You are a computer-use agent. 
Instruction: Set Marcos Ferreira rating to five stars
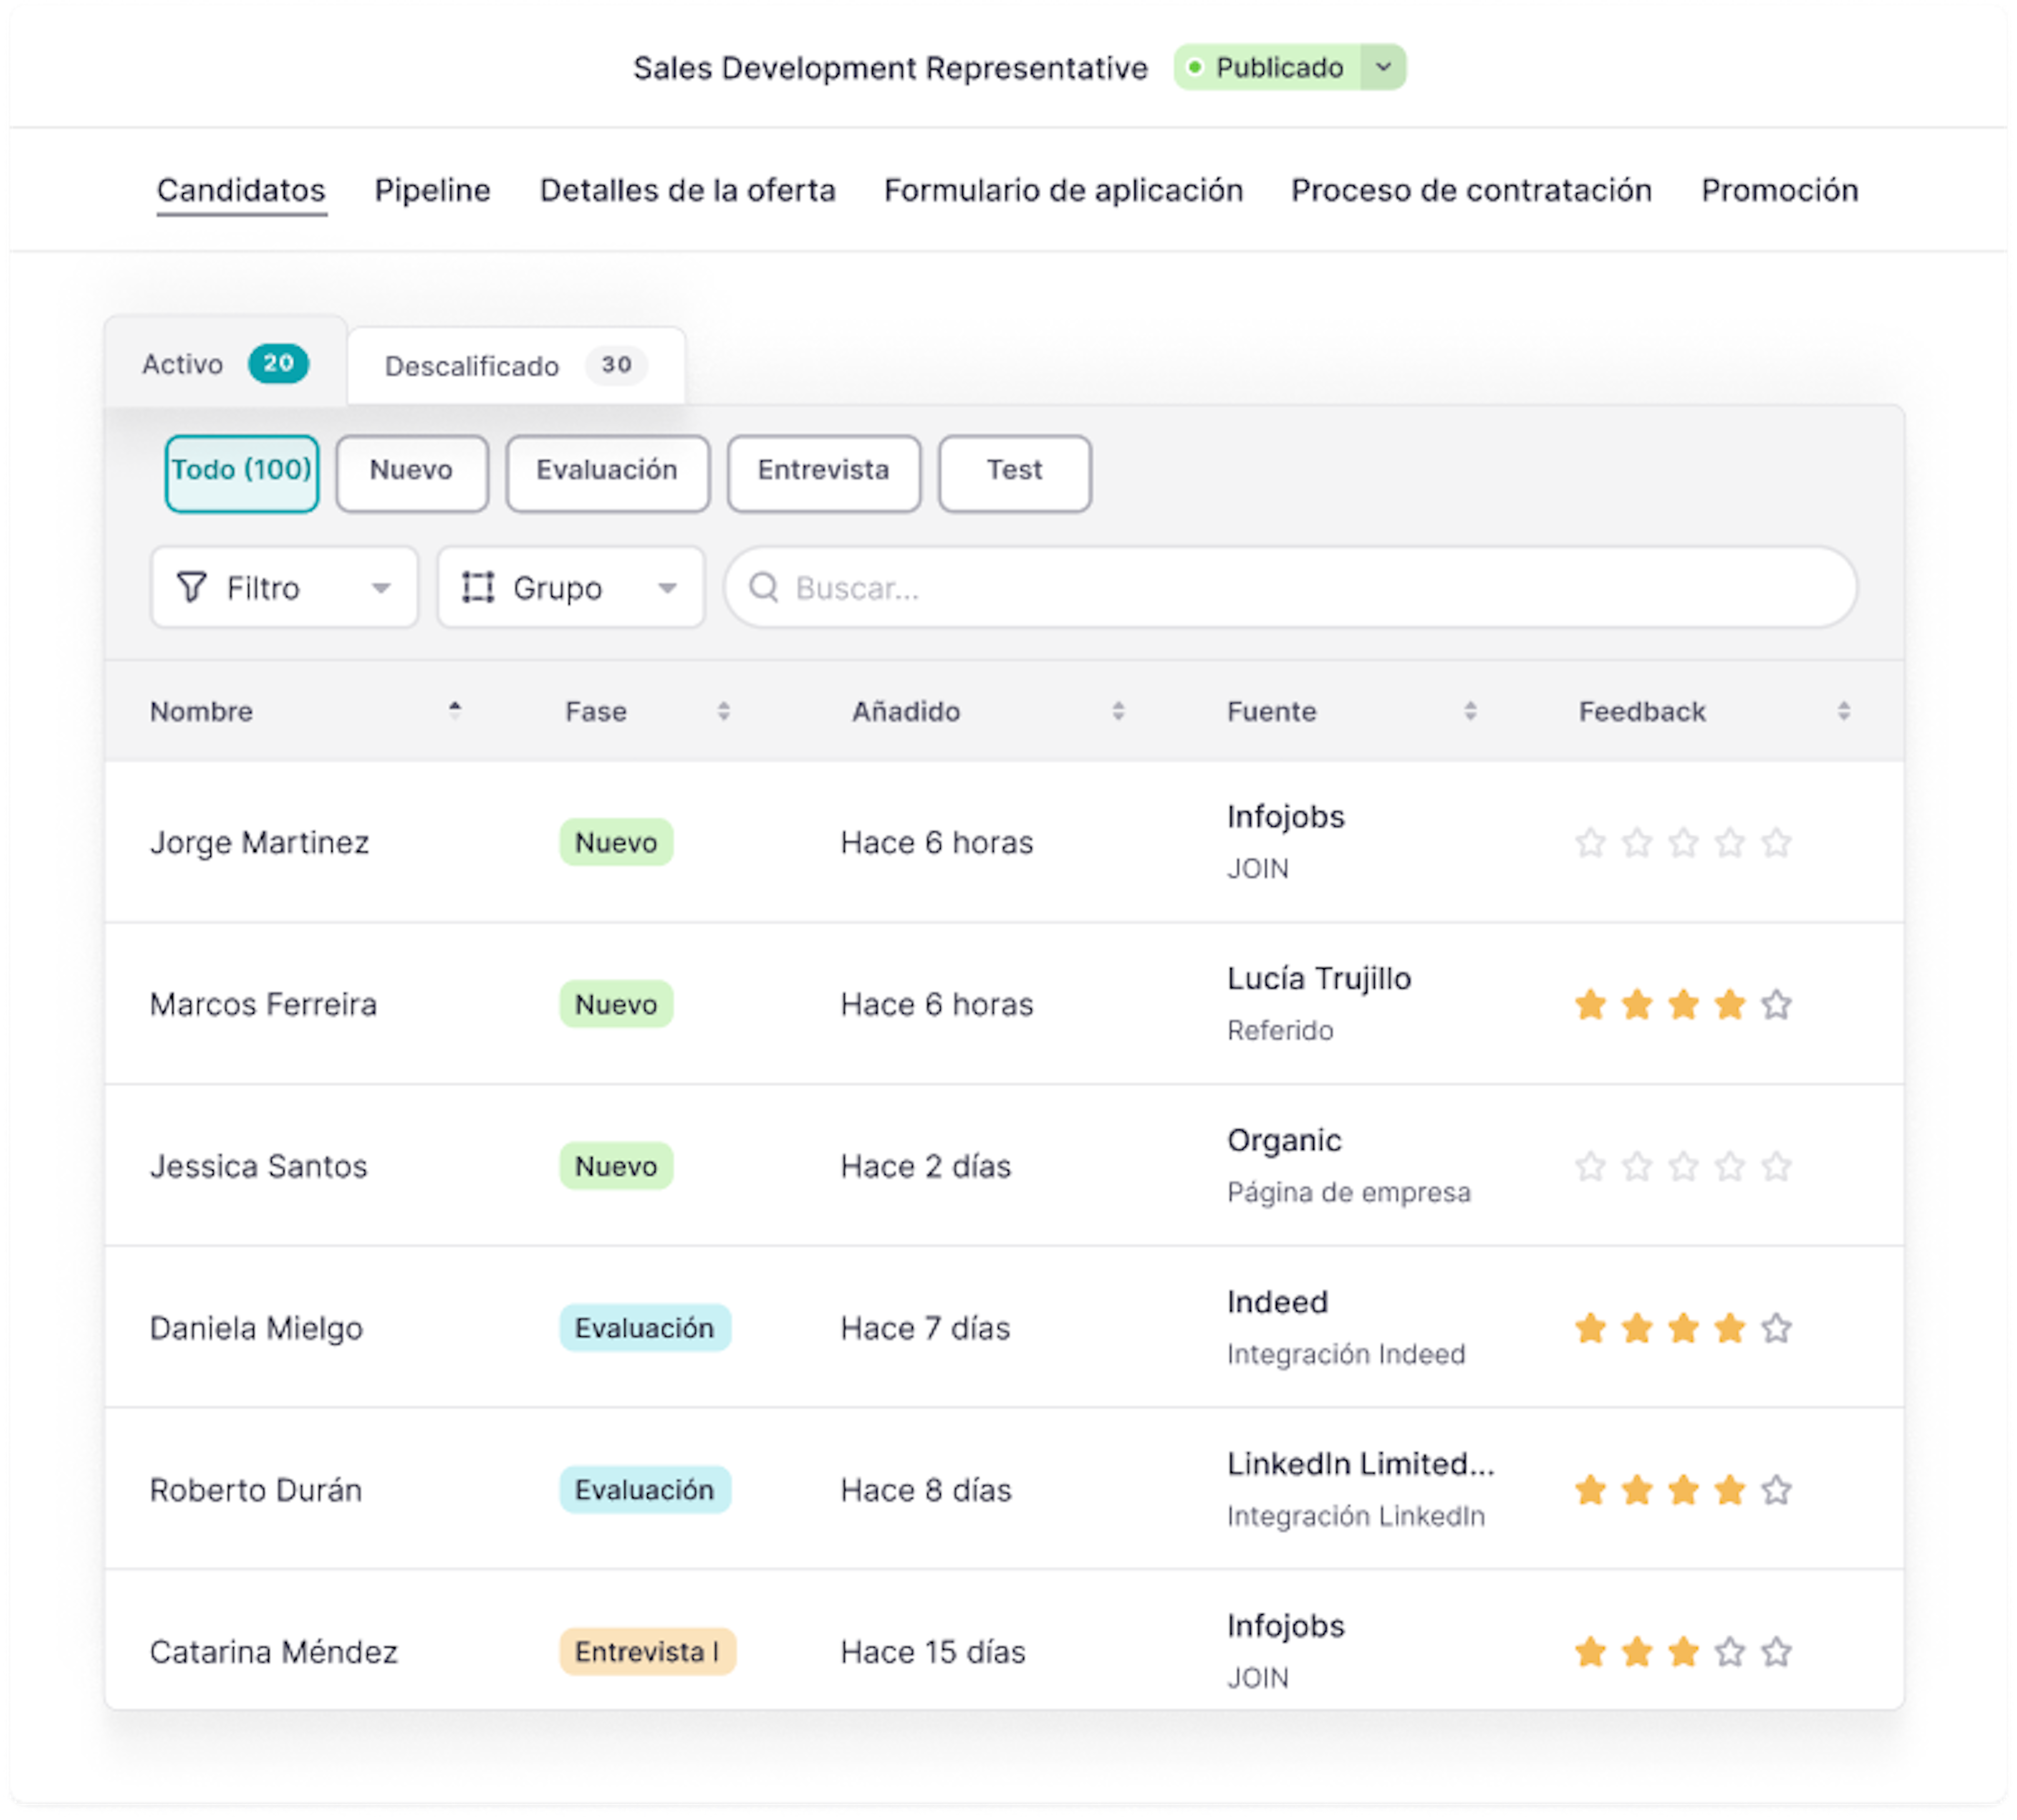(1776, 1004)
